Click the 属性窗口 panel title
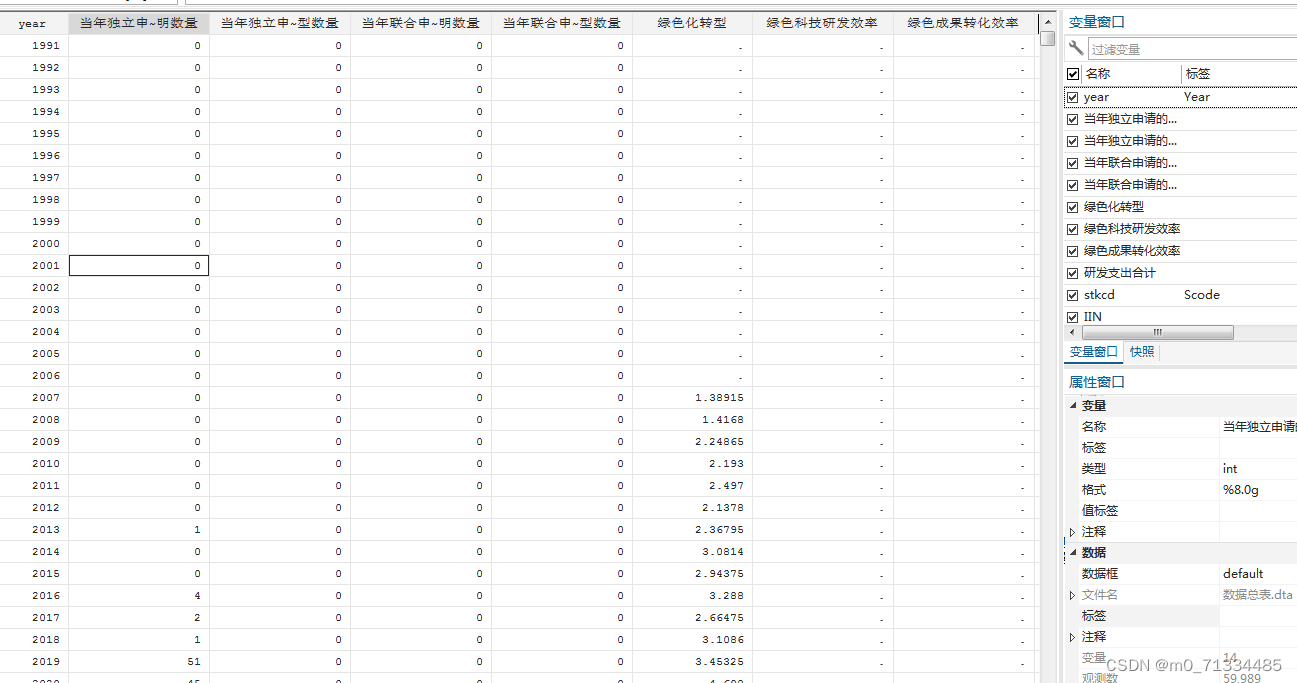 point(1097,382)
